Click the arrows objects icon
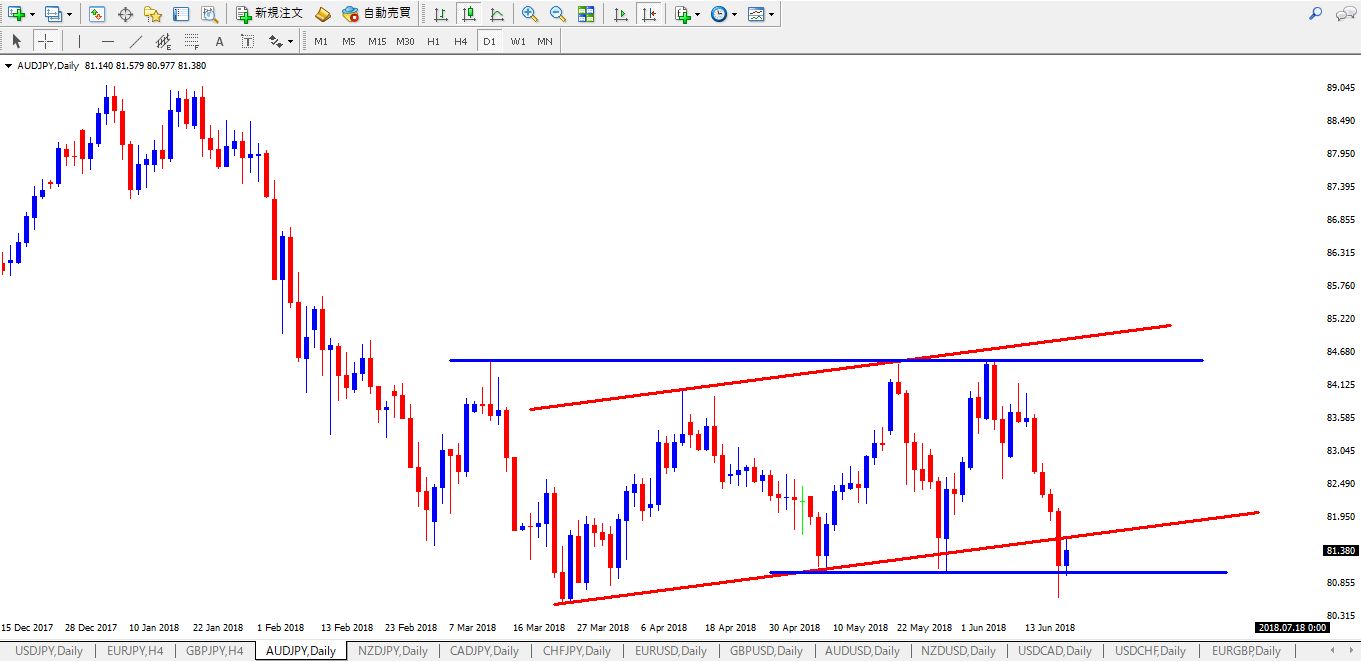This screenshot has height=662, width=1361. (275, 41)
